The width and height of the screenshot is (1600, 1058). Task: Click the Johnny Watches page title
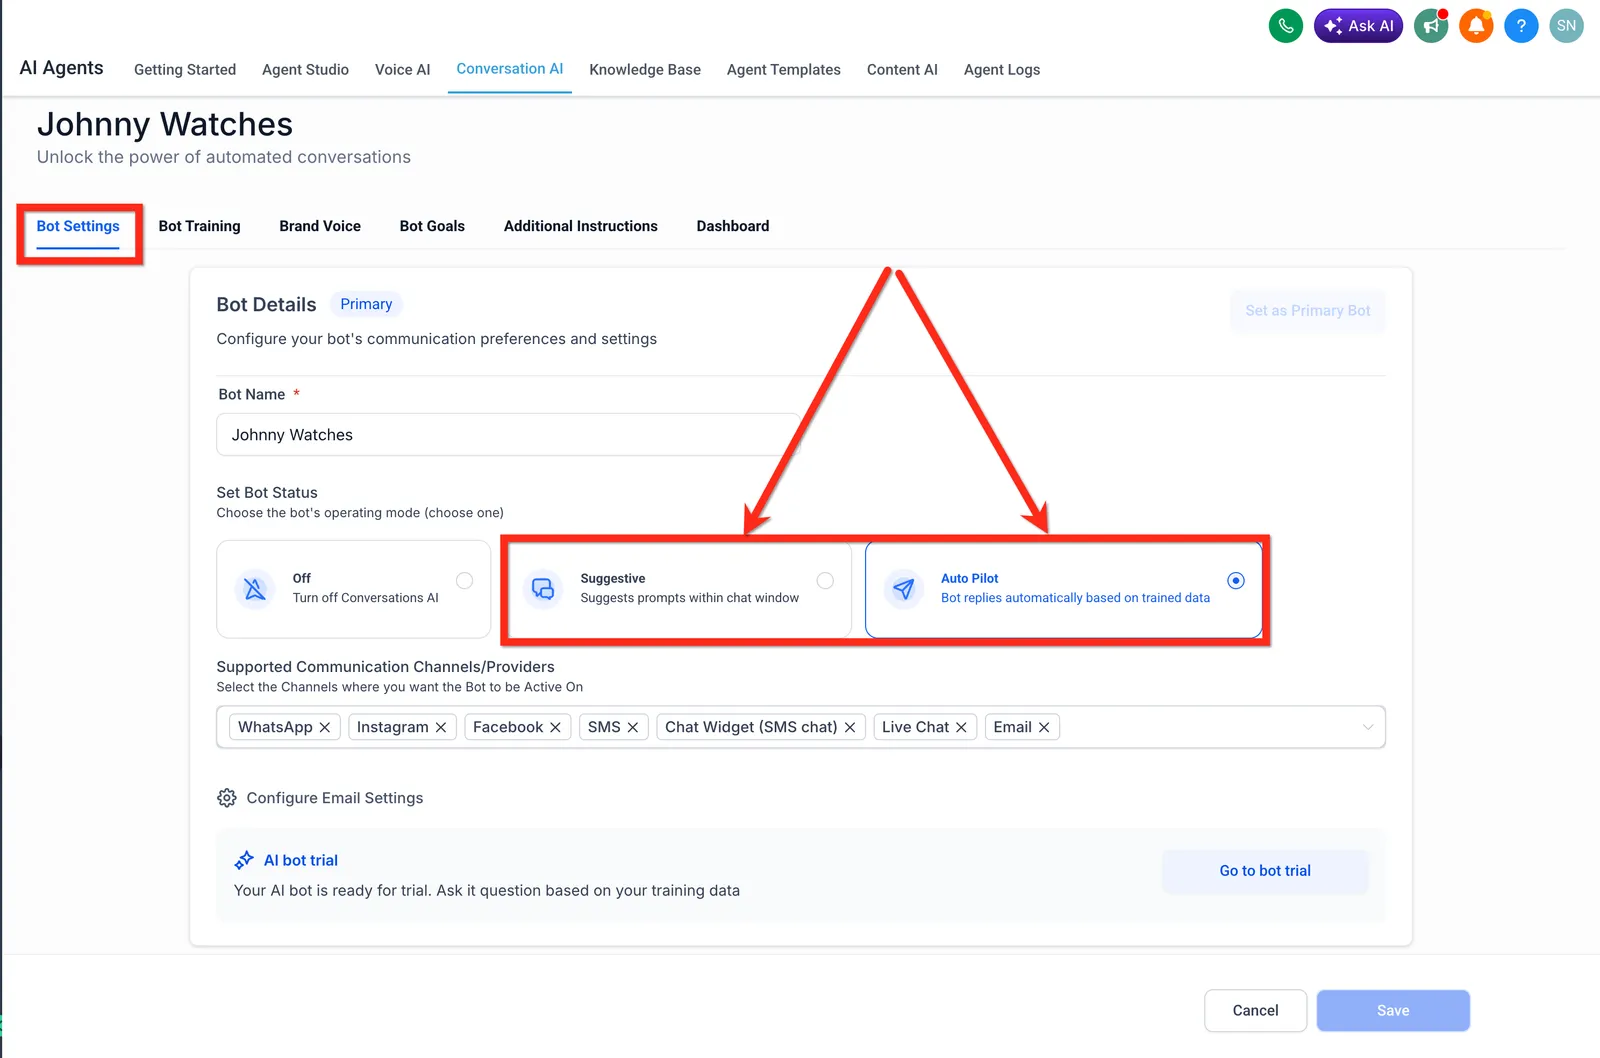tap(165, 124)
